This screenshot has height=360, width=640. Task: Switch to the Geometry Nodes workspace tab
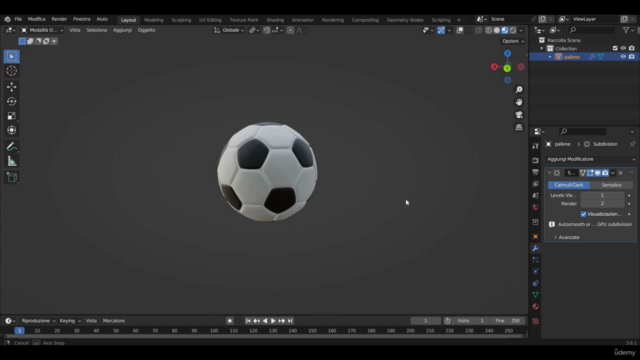(x=405, y=20)
